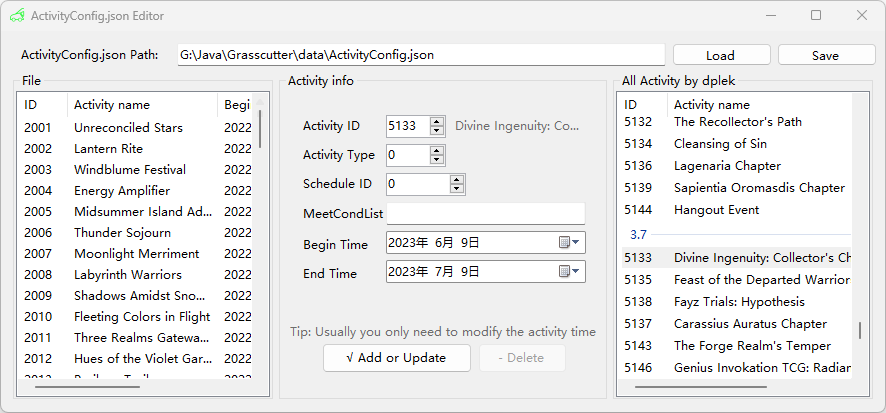This screenshot has height=413, width=886.
Task: Click the ActivityConfig.json path field
Action: pyautogui.click(x=420, y=55)
